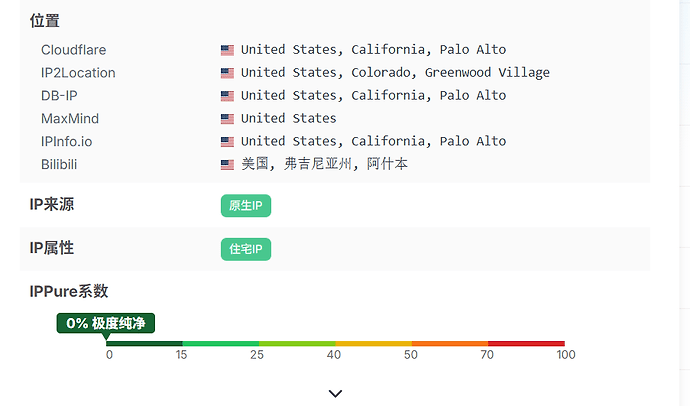Click the flag icon in DB-IP row
The width and height of the screenshot is (690, 406).
coord(227,96)
